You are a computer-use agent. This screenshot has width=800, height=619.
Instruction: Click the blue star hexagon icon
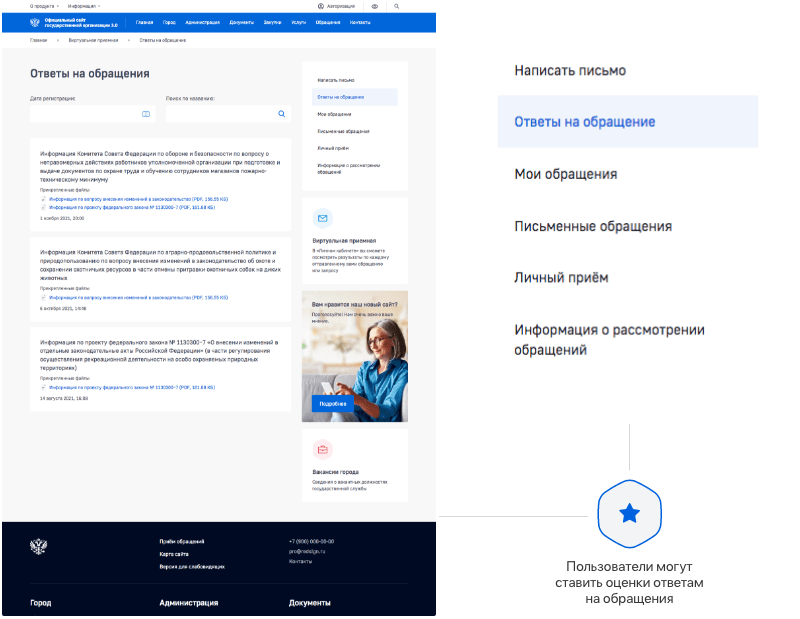point(630,514)
